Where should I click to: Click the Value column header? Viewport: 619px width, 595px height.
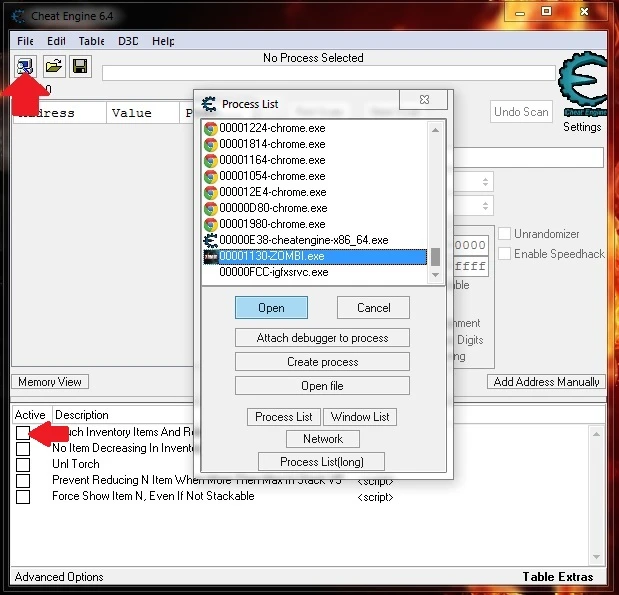point(143,113)
